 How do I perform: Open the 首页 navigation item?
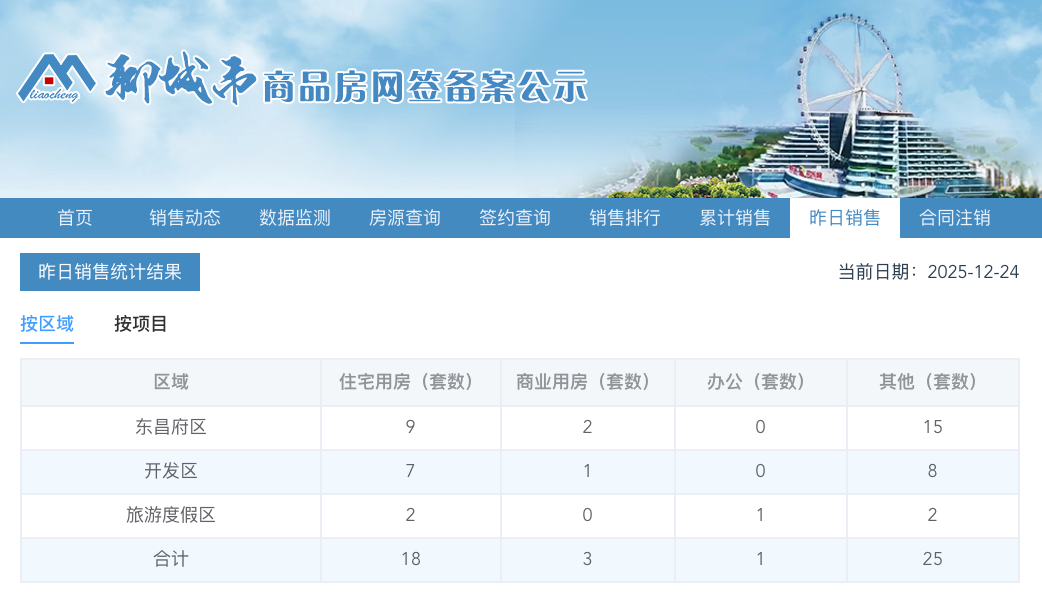coord(76,218)
